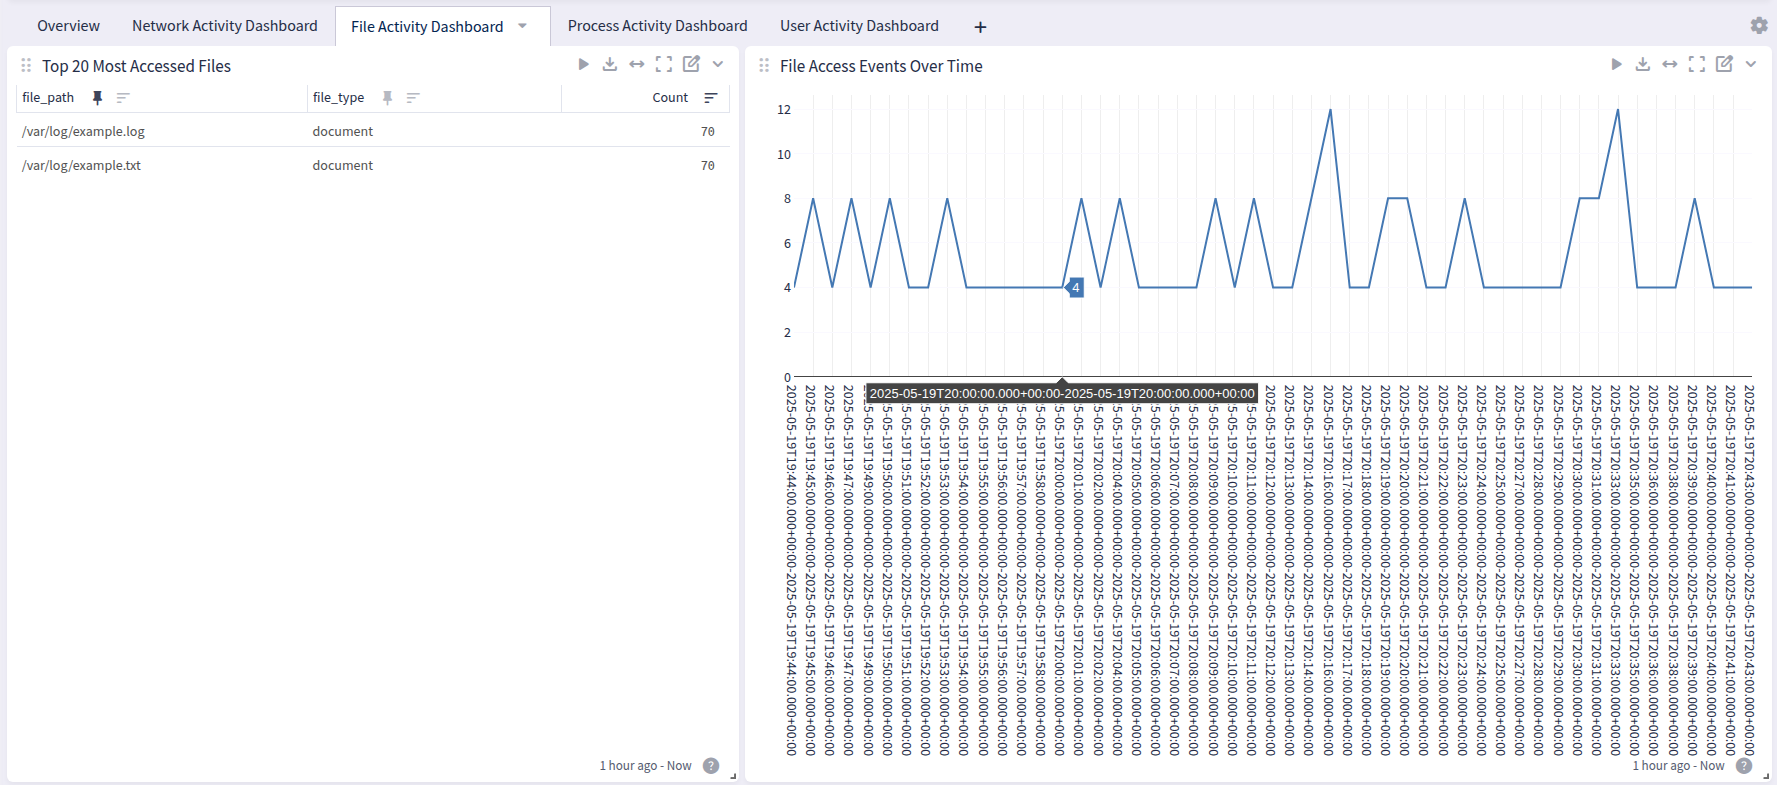Sort by the Count column
This screenshot has height=785, width=1777.
click(x=711, y=98)
